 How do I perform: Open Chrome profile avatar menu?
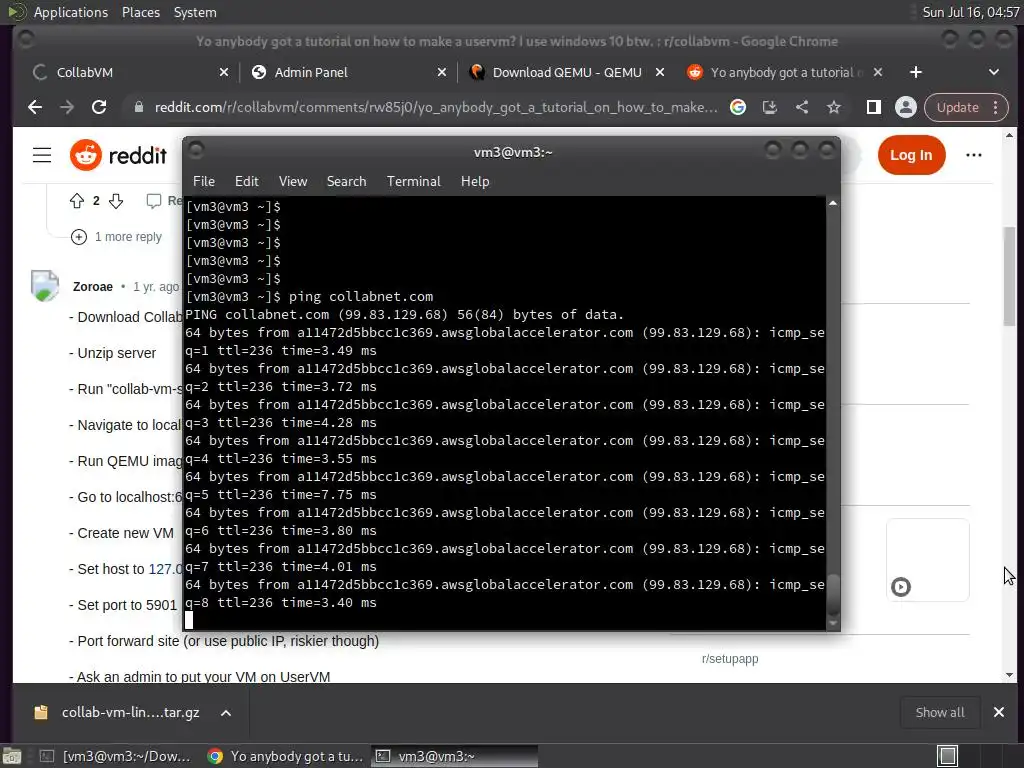pyautogui.click(x=906, y=107)
